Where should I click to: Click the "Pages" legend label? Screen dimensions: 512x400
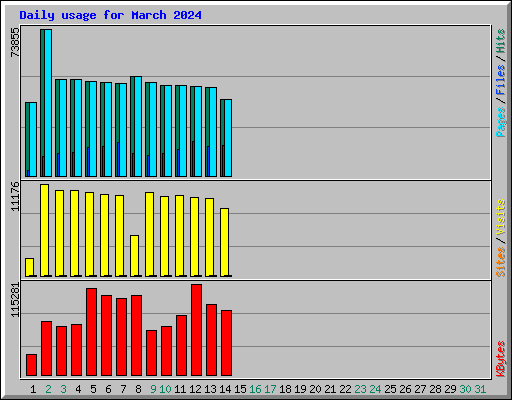point(500,122)
